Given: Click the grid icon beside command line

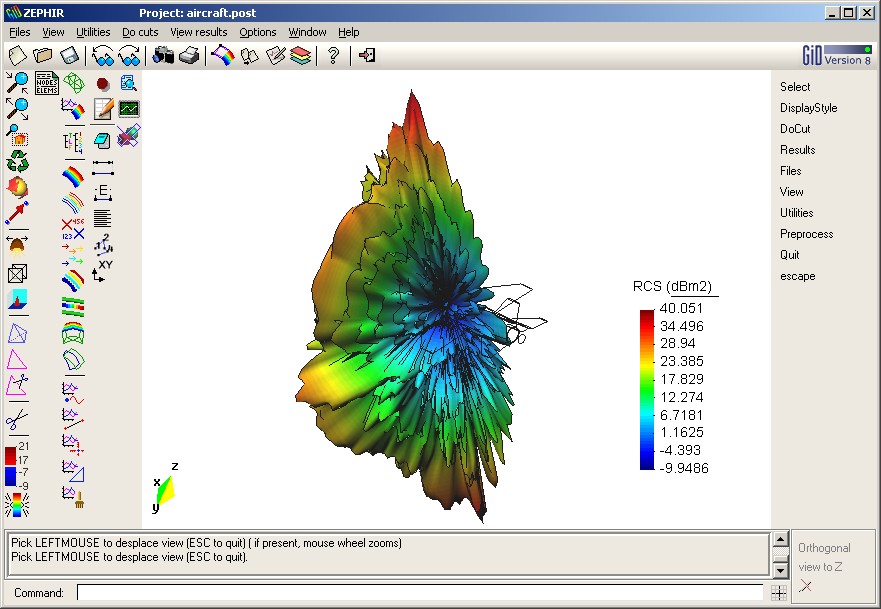Looking at the screenshot, I should pos(778,593).
